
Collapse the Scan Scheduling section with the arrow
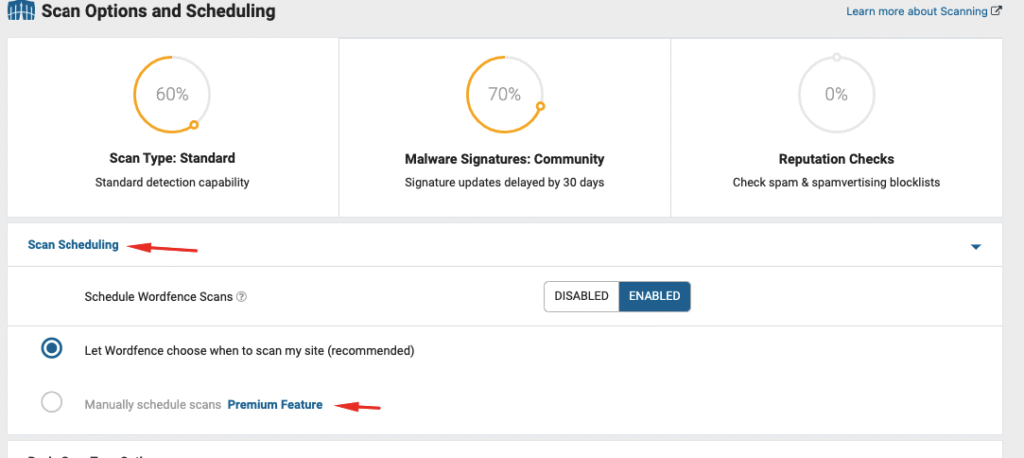tap(976, 247)
